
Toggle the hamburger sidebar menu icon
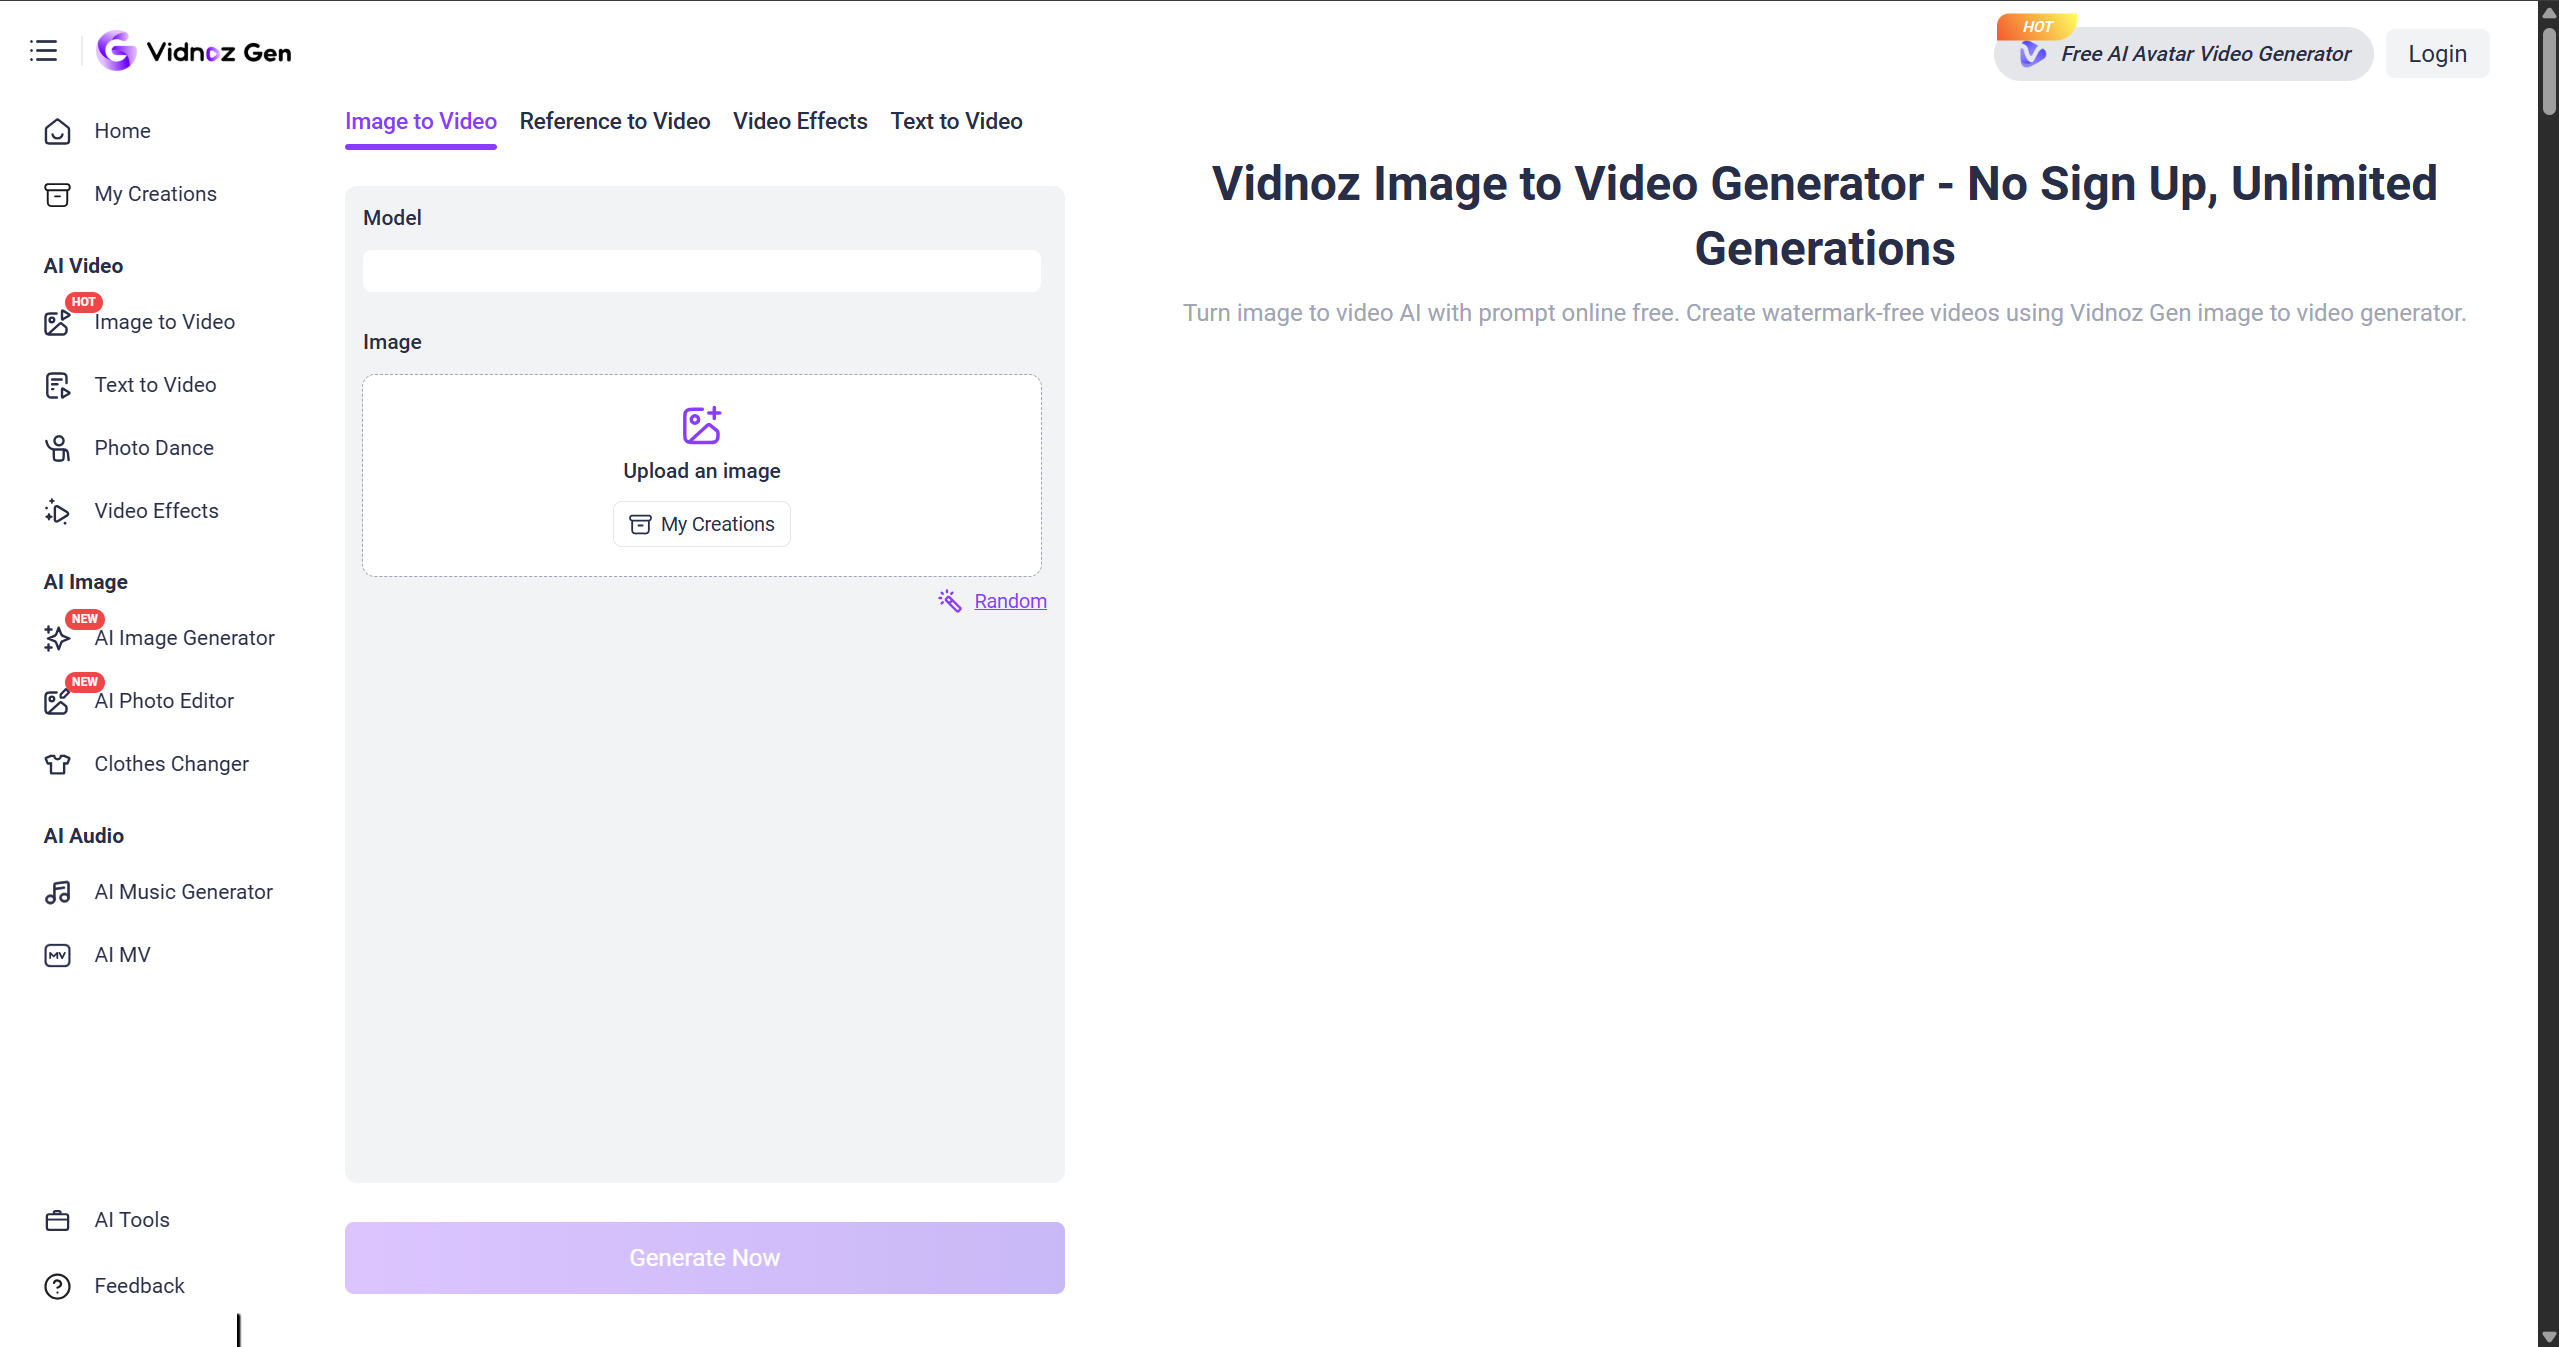pyautogui.click(x=43, y=51)
